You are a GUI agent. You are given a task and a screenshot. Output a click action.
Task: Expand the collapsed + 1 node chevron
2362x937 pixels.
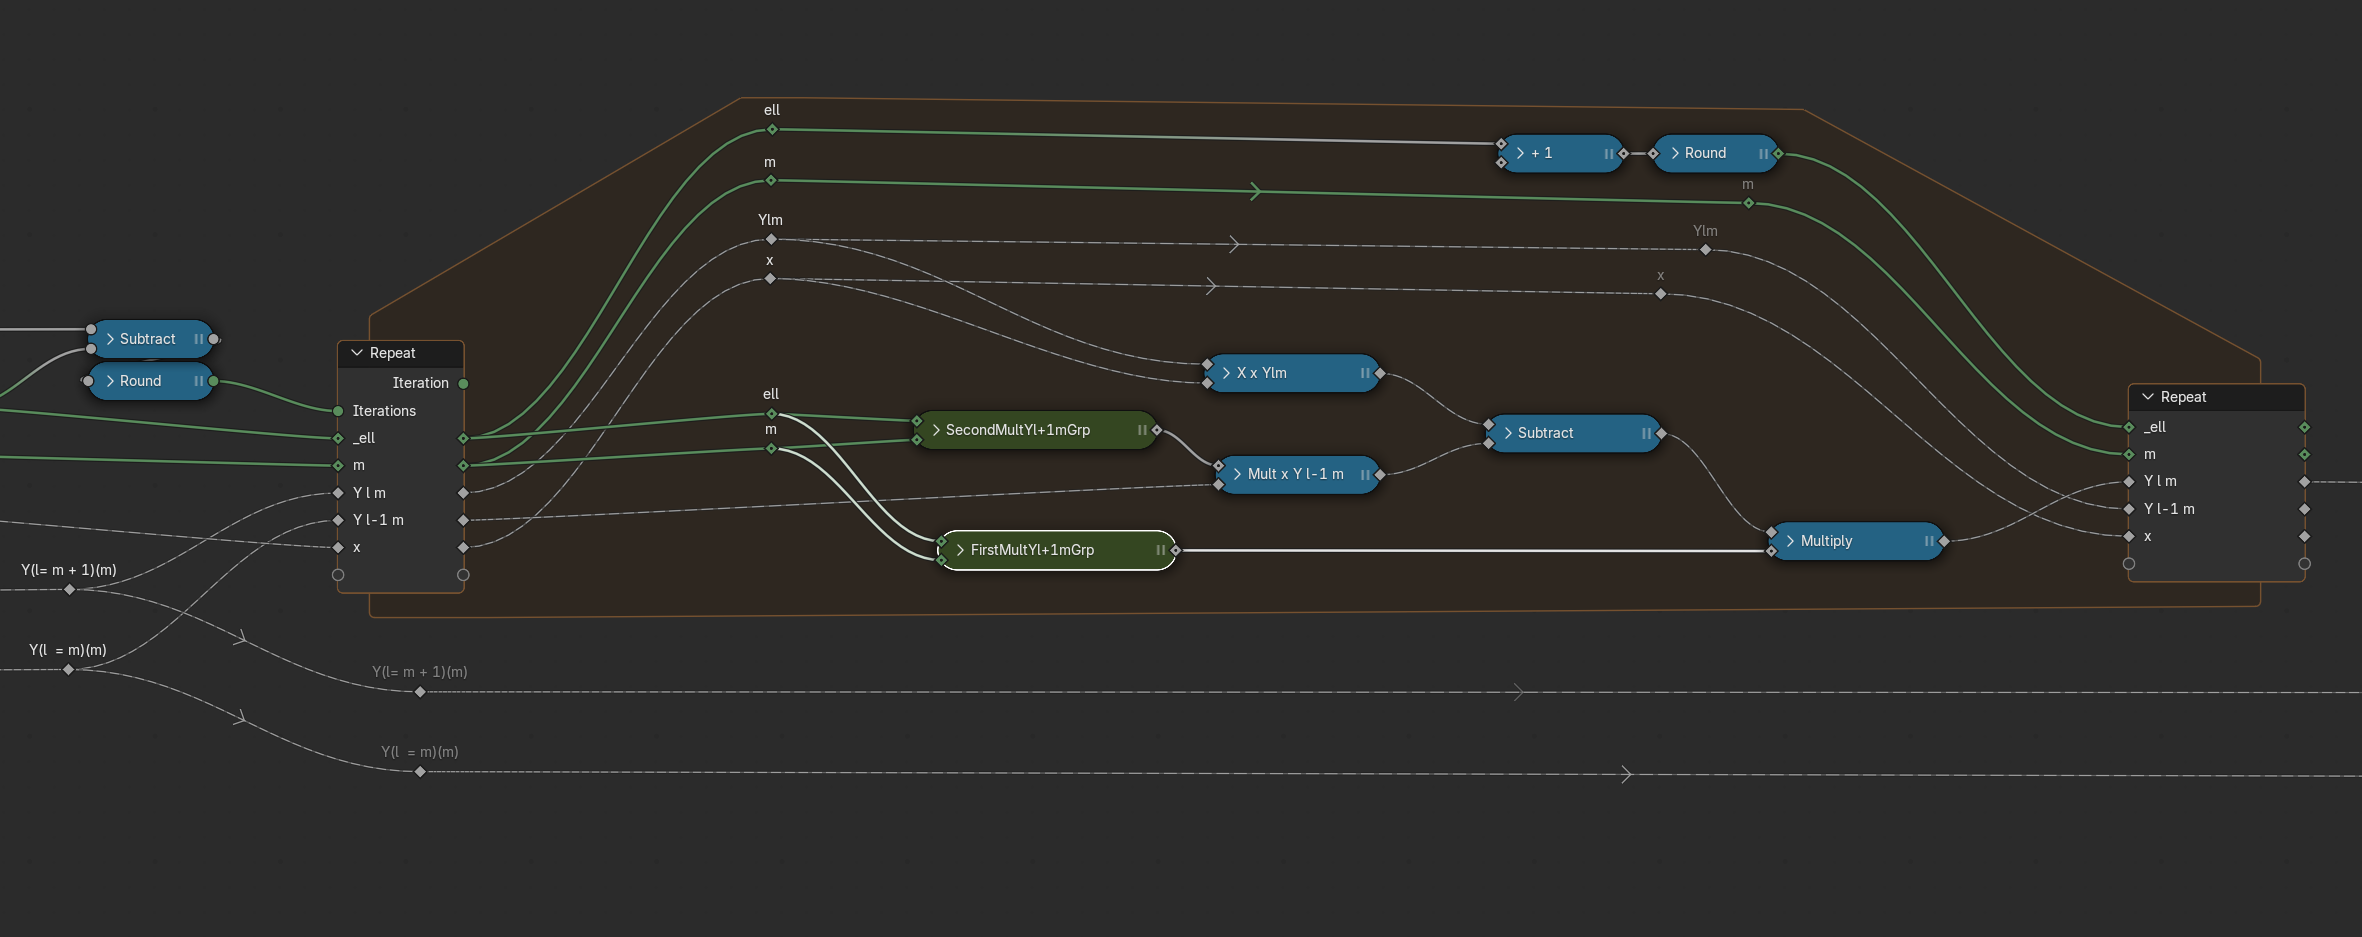[1520, 153]
